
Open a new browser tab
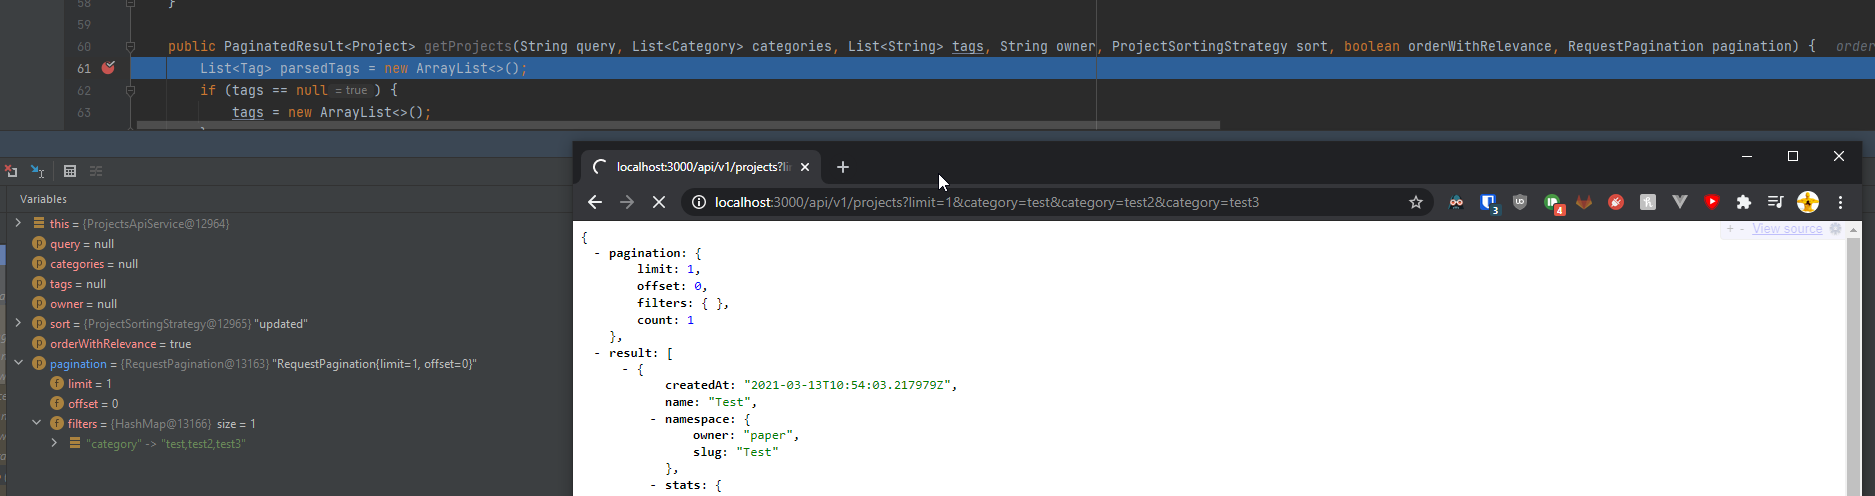pyautogui.click(x=843, y=167)
